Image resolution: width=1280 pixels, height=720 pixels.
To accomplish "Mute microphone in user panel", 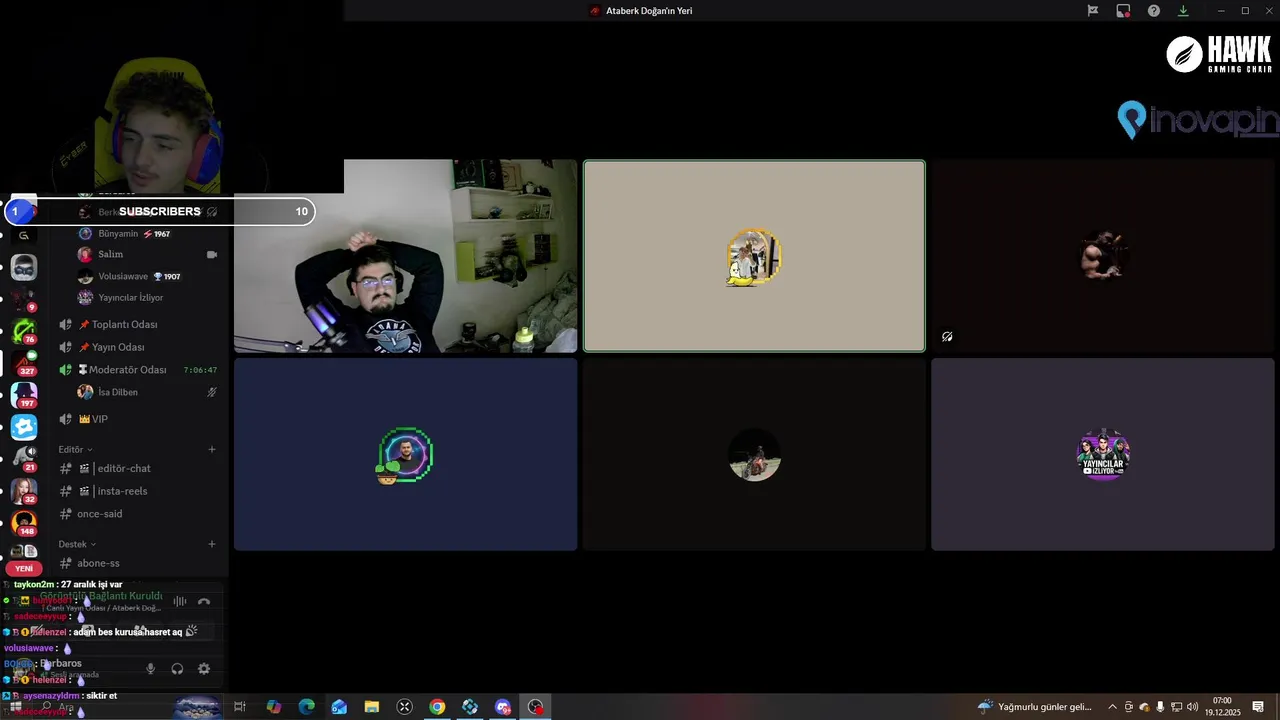I will [x=151, y=669].
